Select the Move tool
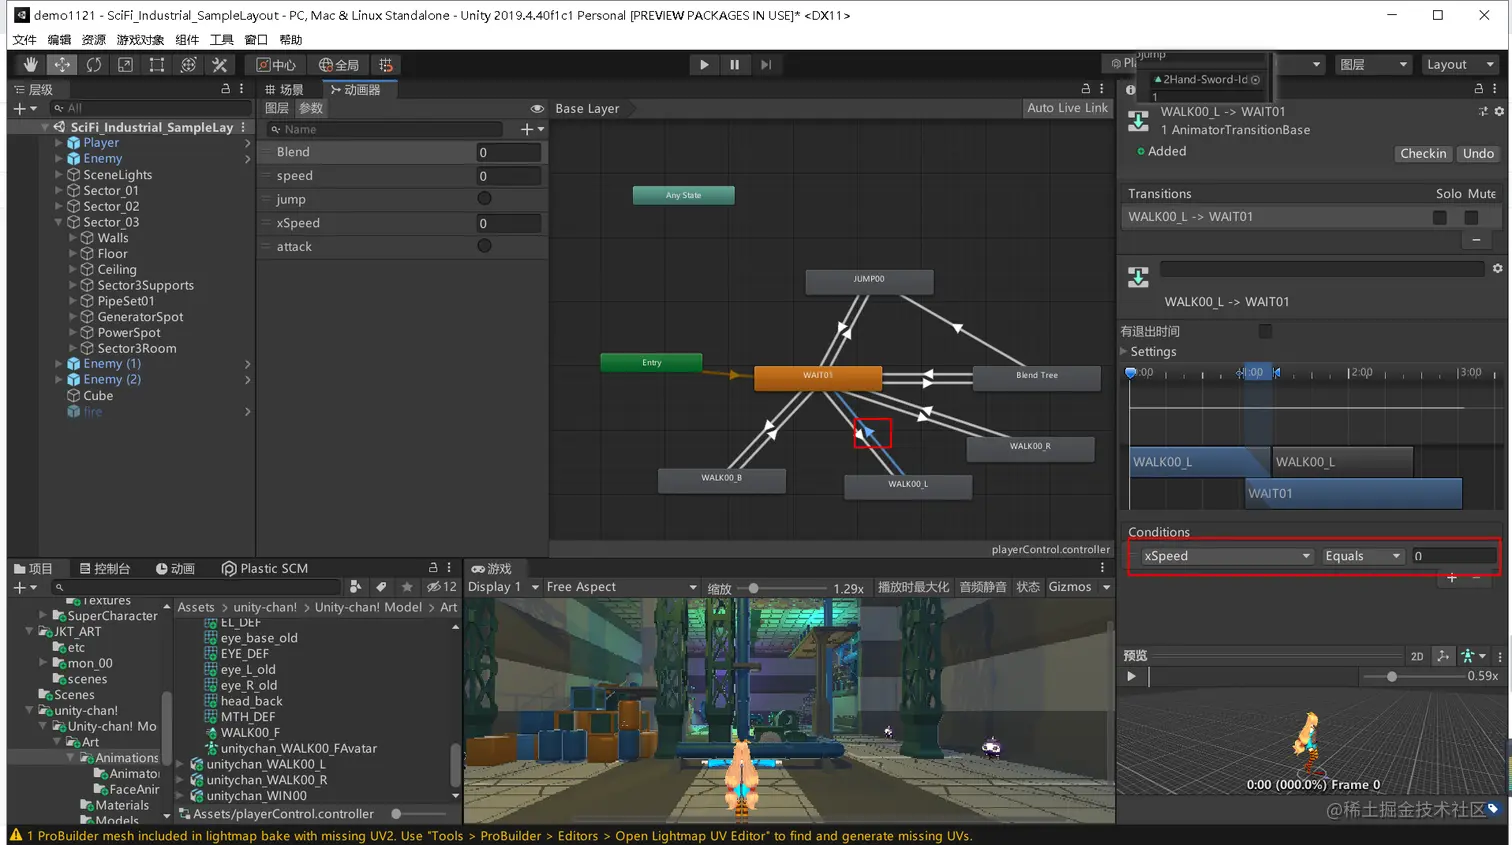This screenshot has height=845, width=1512. pos(62,65)
